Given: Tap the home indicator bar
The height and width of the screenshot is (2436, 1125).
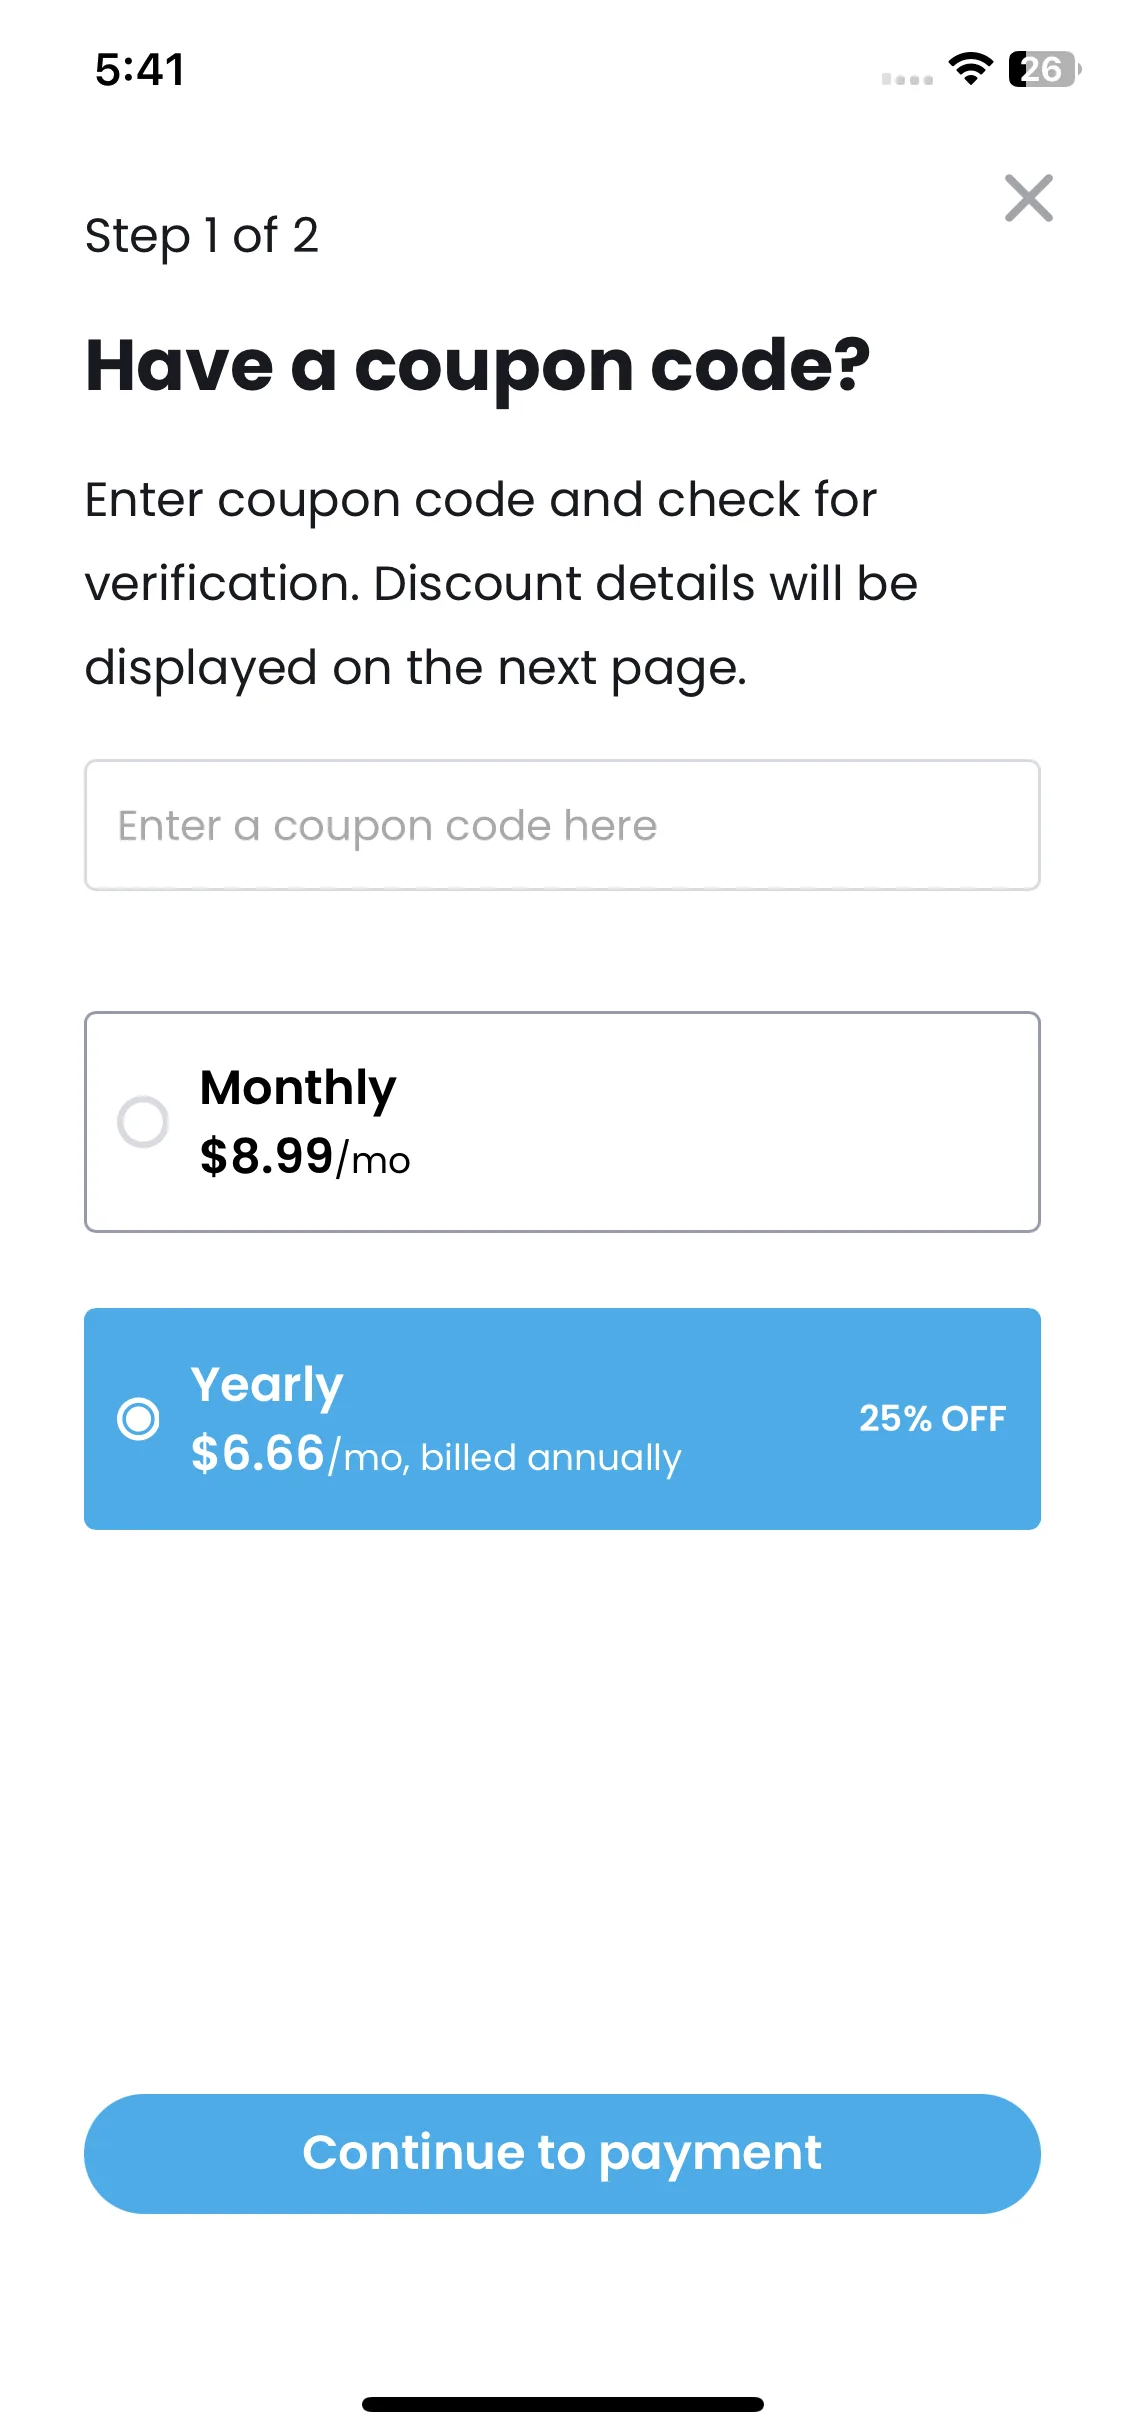Looking at the screenshot, I should [562, 2404].
